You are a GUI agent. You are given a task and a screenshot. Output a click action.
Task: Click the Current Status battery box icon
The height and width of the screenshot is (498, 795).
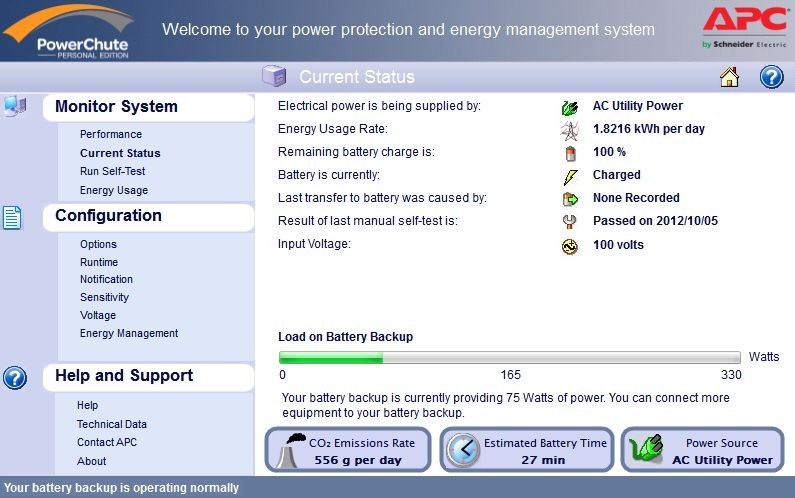click(x=274, y=77)
